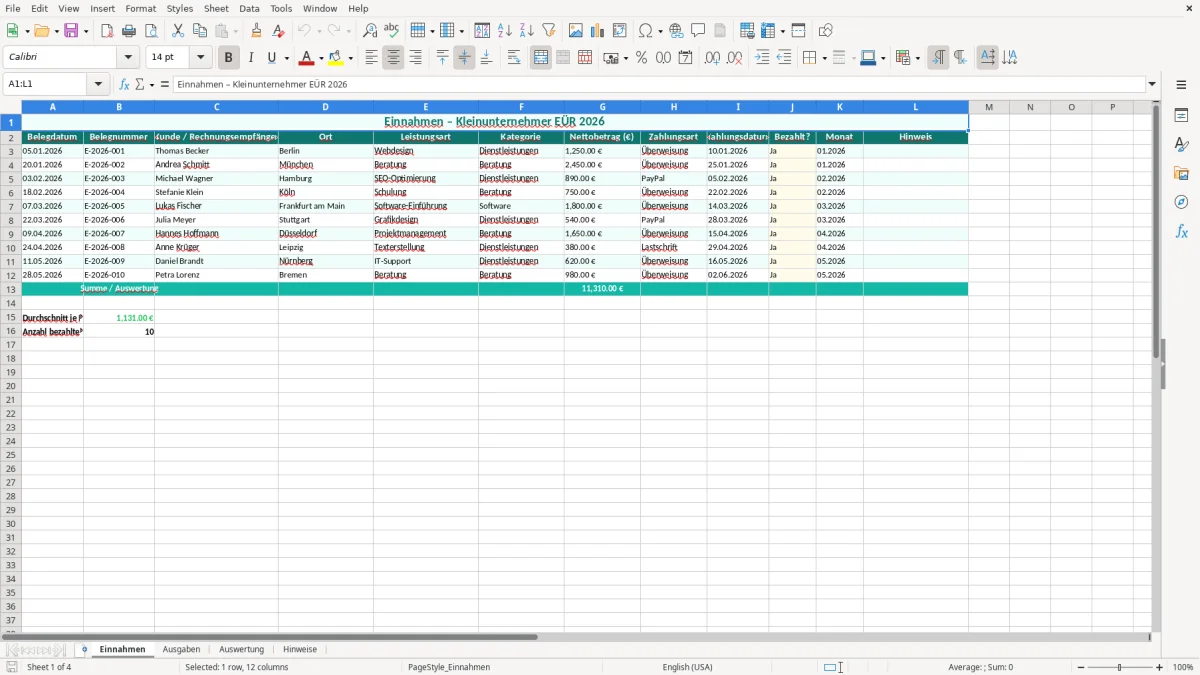Adjust the zoom slider in status bar
The width and height of the screenshot is (1200, 675).
pyautogui.click(x=1120, y=667)
